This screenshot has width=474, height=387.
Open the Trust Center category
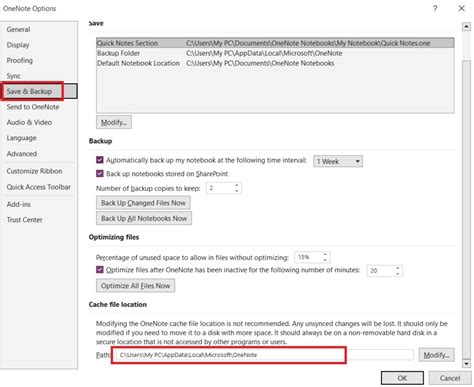(25, 220)
